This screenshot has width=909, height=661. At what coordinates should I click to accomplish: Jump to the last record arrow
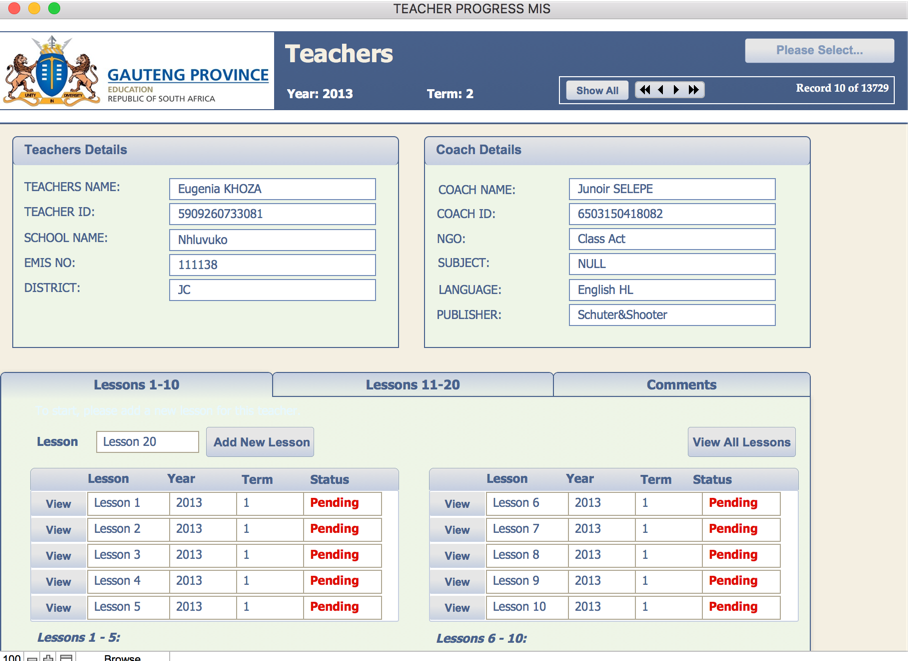click(x=694, y=90)
